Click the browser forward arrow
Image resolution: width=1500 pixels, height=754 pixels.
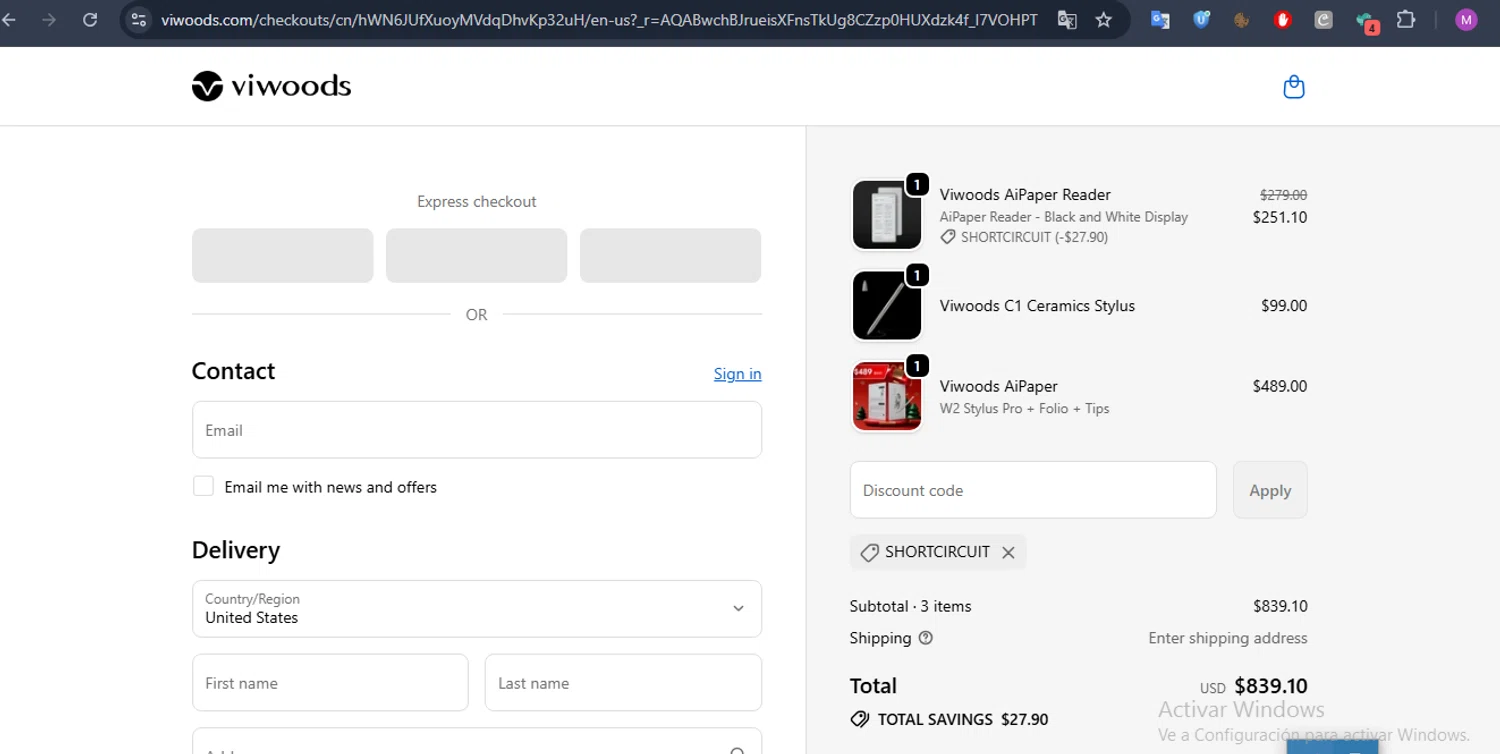pos(48,19)
